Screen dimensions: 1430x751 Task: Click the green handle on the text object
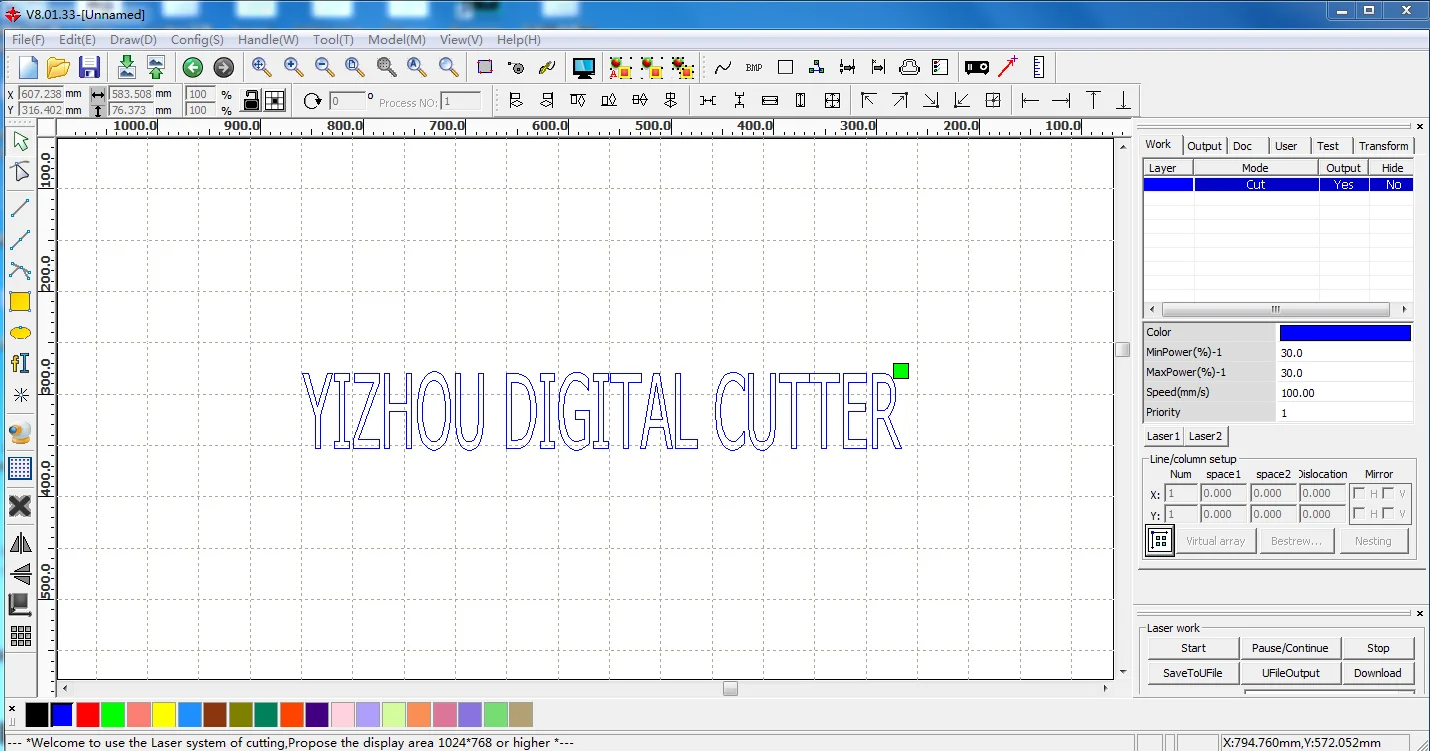pyautogui.click(x=901, y=371)
